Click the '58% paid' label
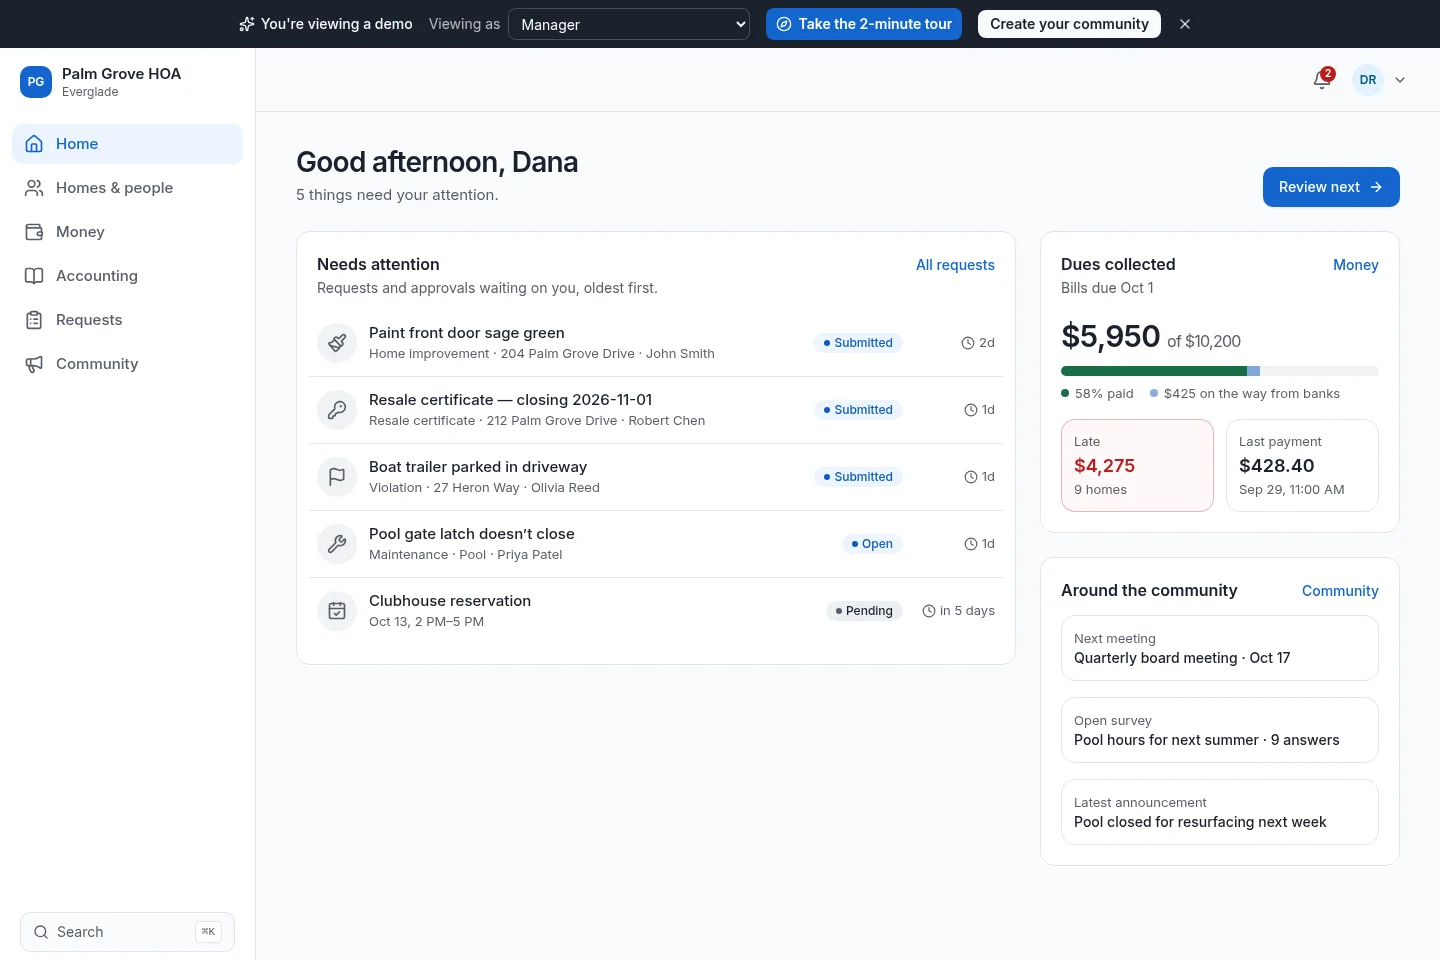Screen dimensions: 1440x960 pyautogui.click(x=1104, y=394)
